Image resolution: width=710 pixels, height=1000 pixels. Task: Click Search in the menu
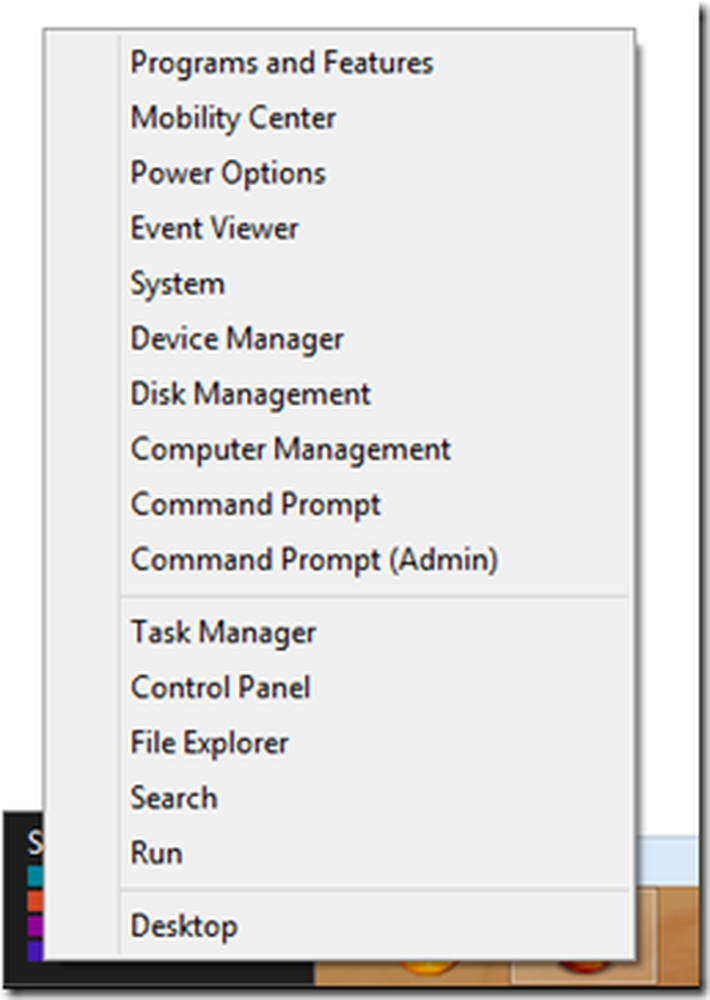coord(173,797)
